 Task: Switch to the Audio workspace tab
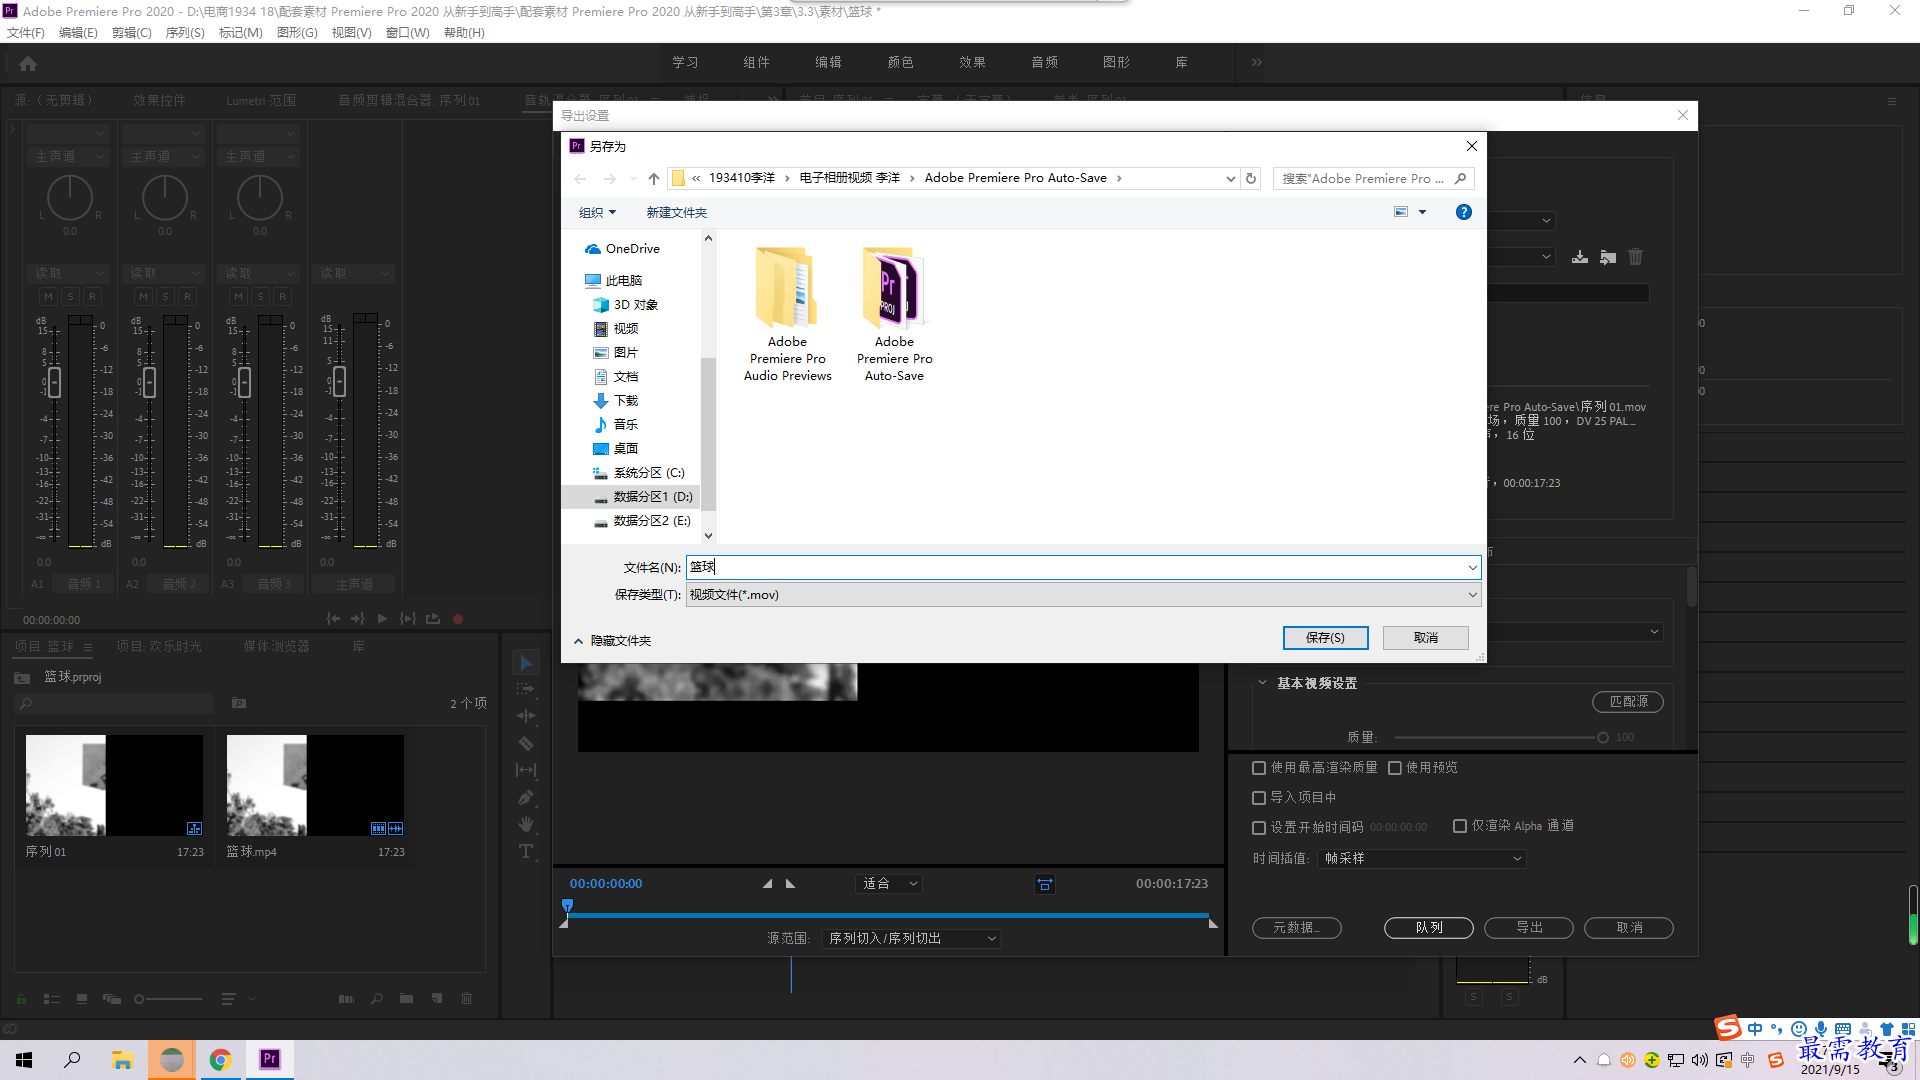coord(1044,63)
